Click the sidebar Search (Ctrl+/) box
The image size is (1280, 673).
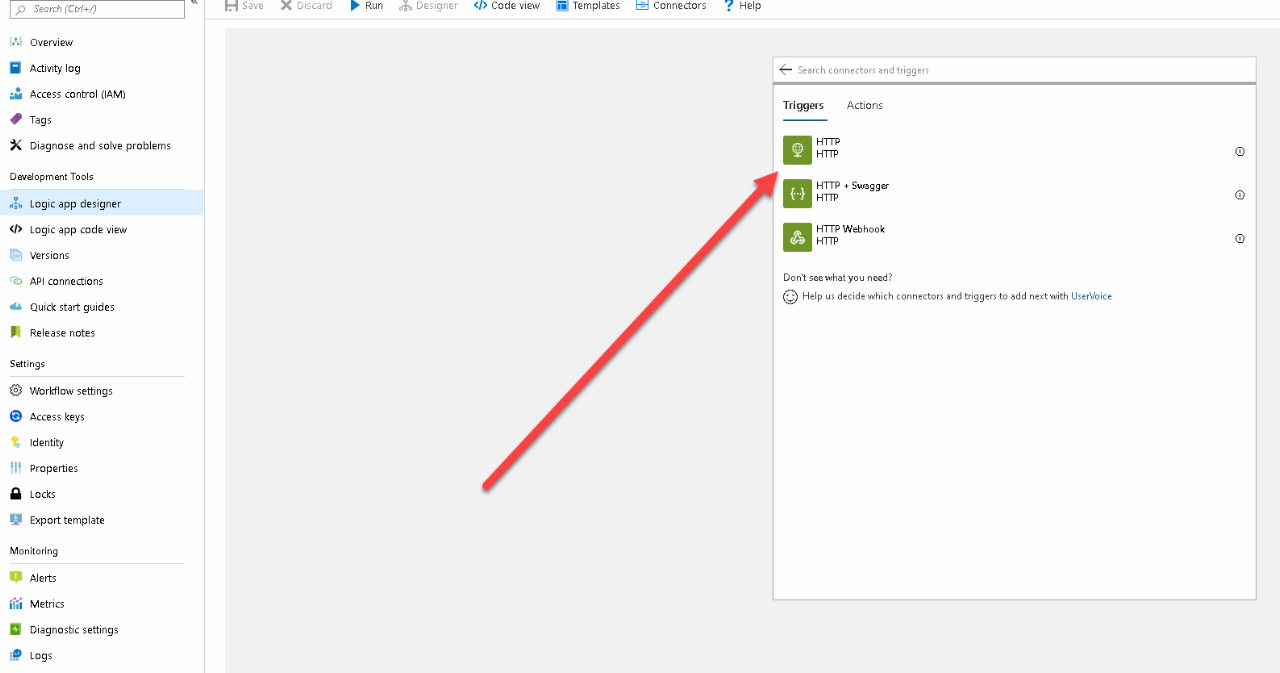pyautogui.click(x=98, y=9)
